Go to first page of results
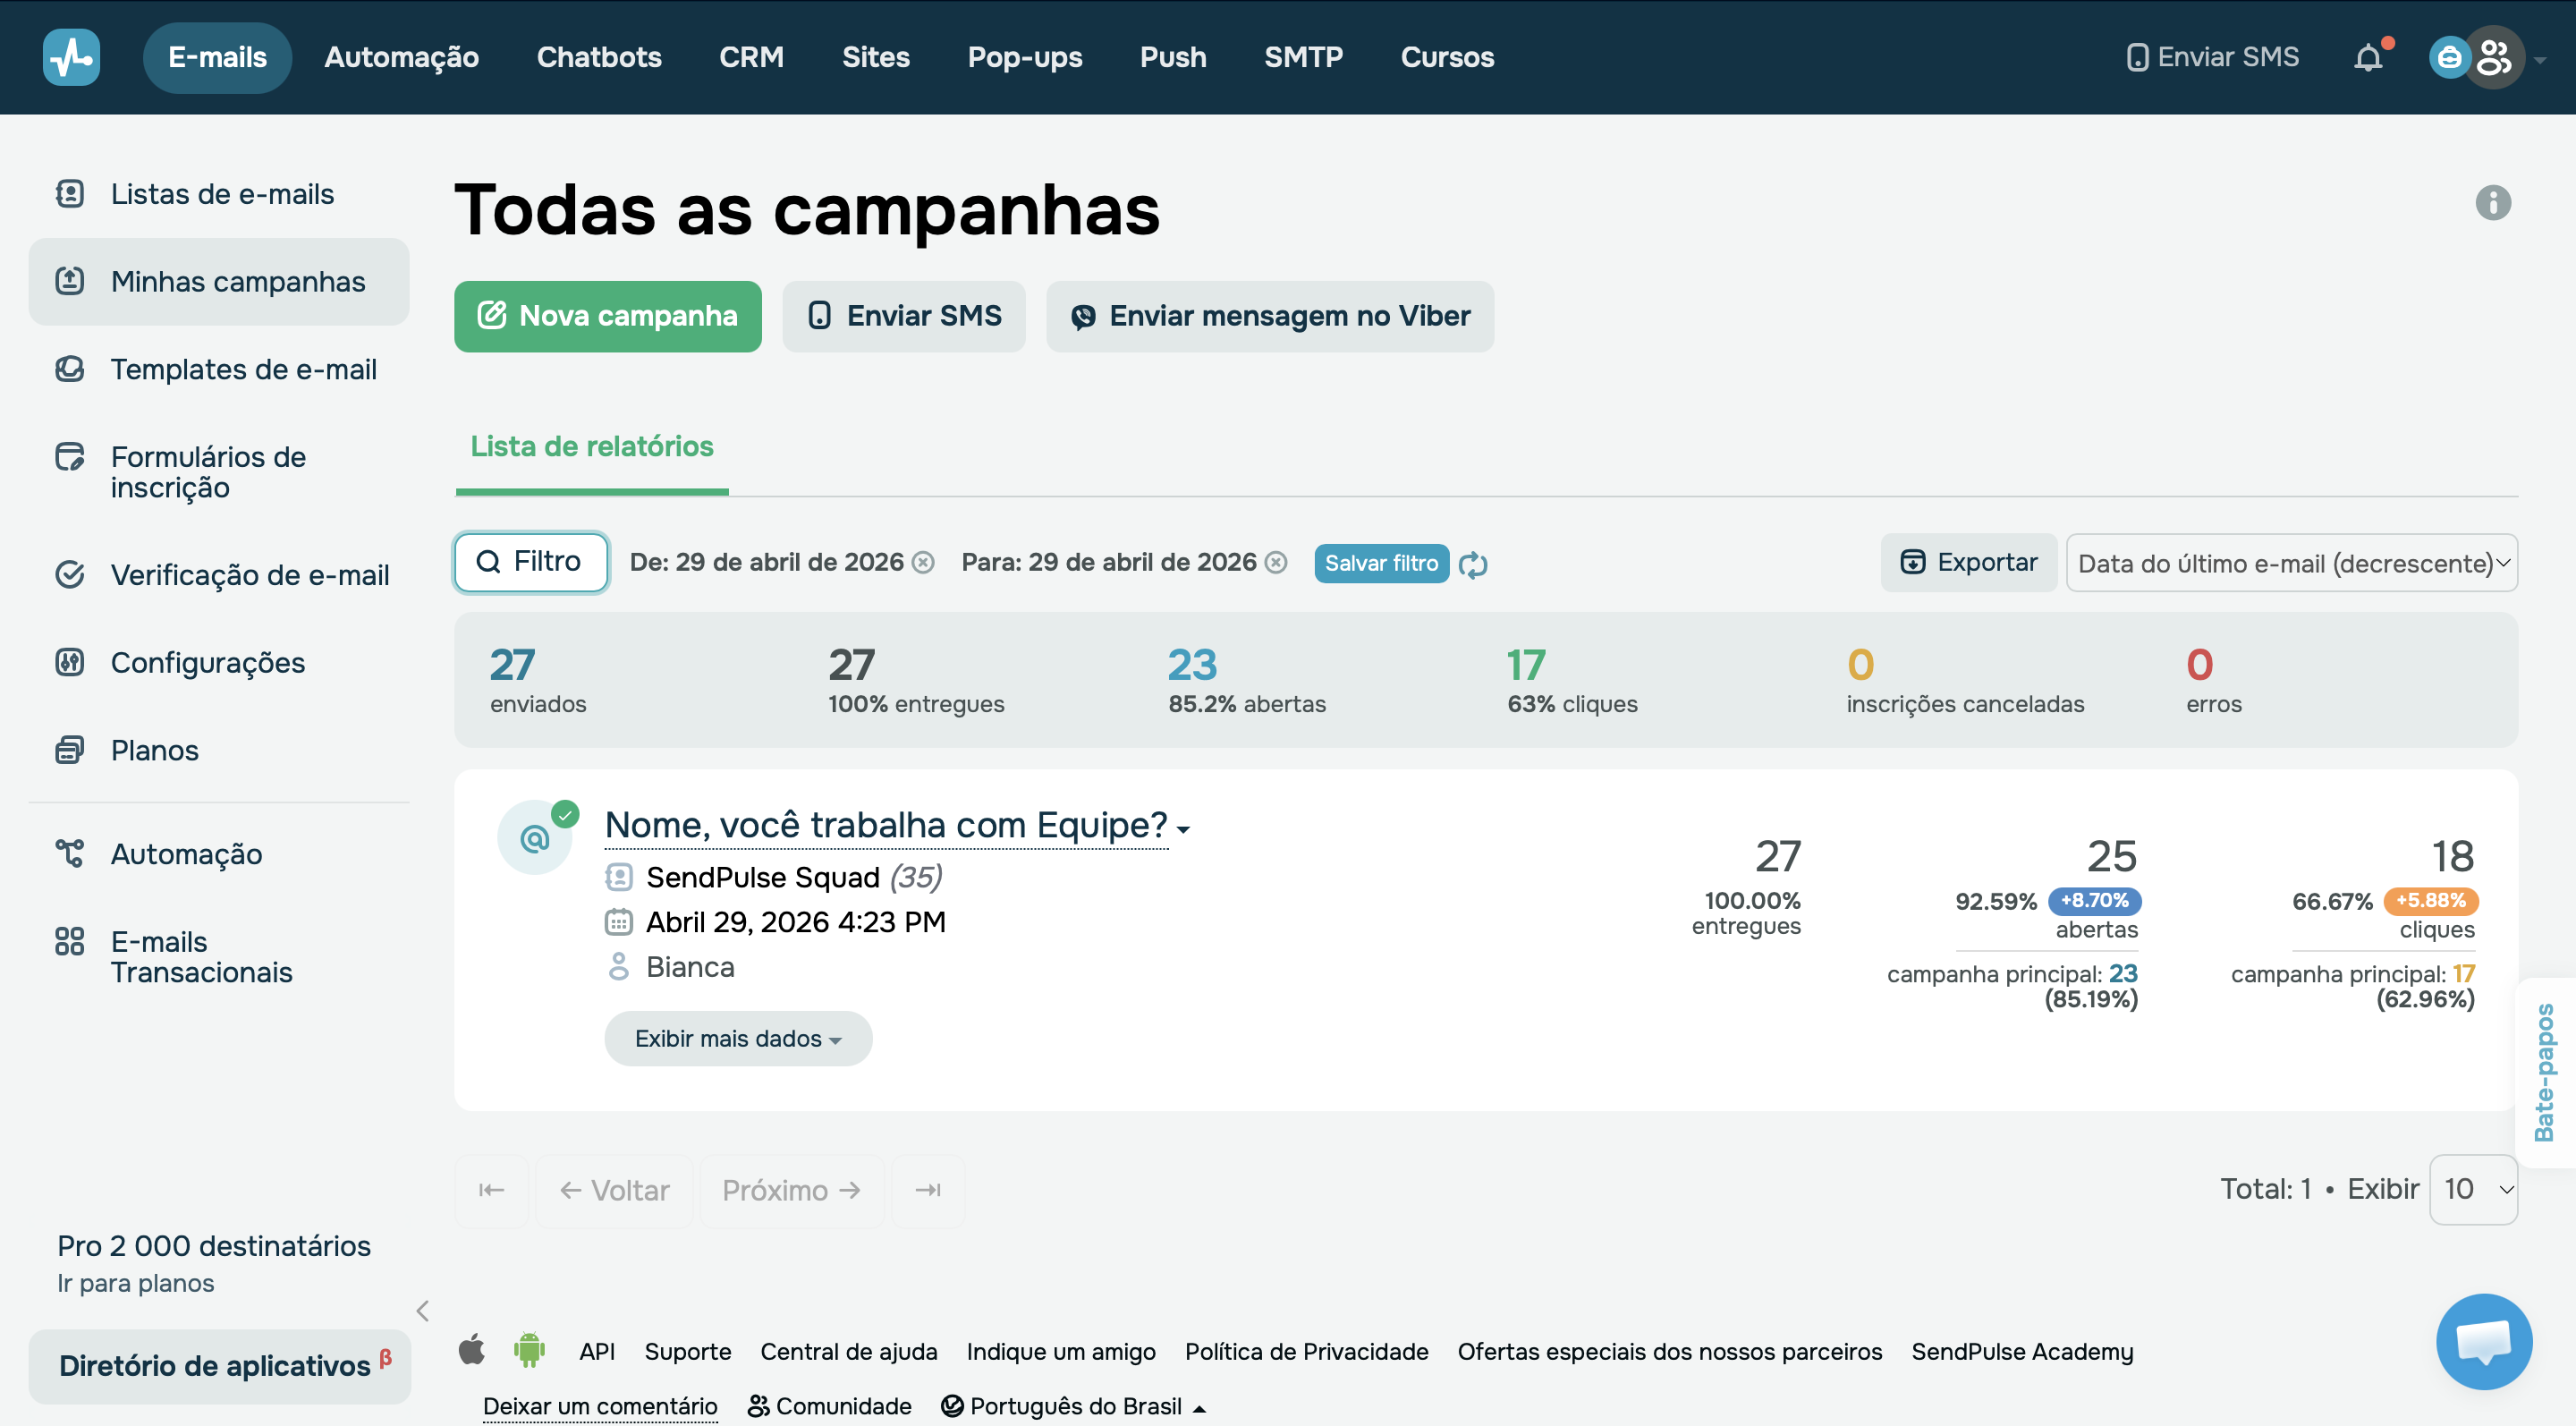 pyautogui.click(x=491, y=1190)
